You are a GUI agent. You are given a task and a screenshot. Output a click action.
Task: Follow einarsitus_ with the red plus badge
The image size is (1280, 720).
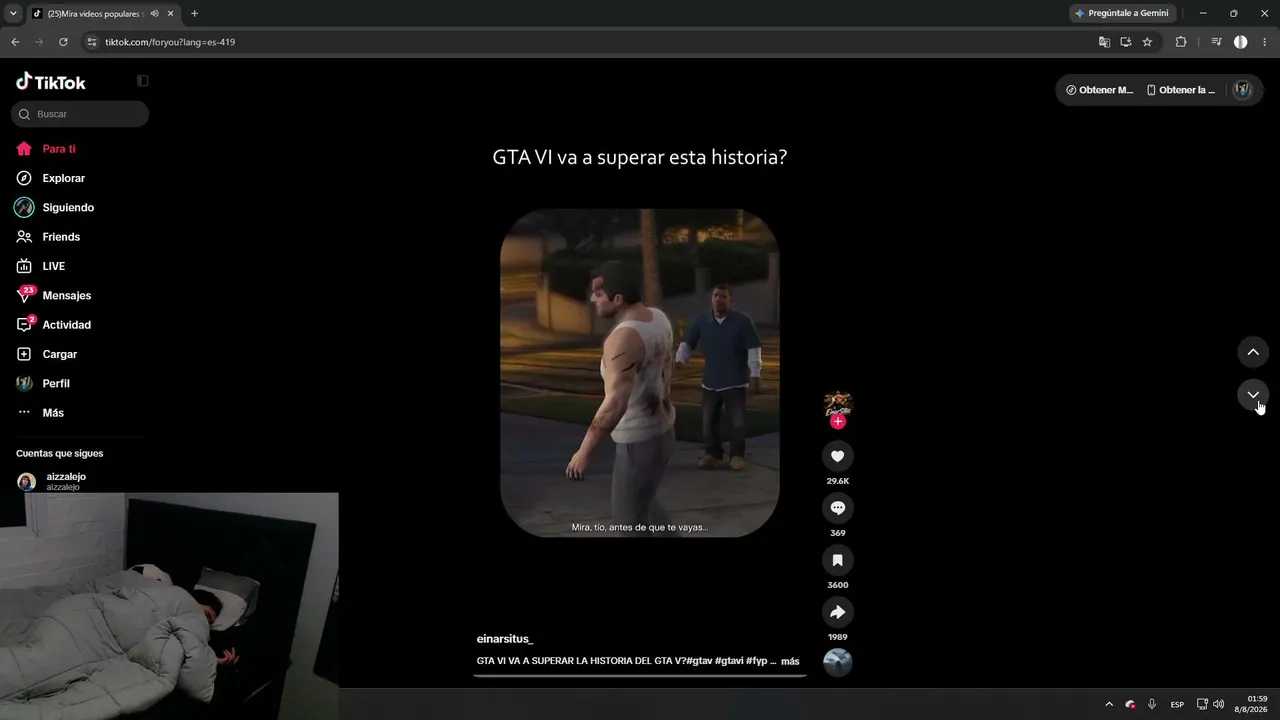[838, 422]
